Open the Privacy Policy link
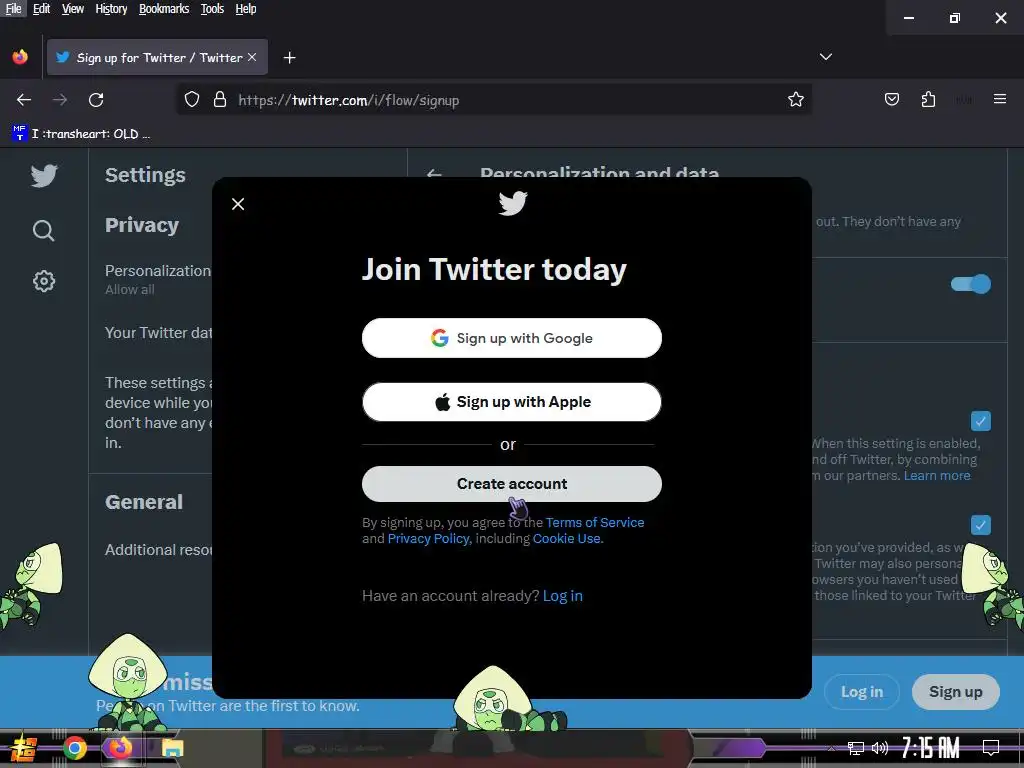 pos(428,539)
